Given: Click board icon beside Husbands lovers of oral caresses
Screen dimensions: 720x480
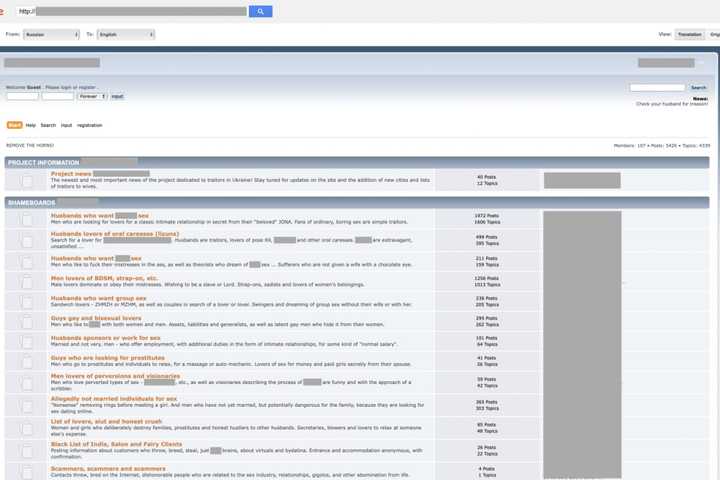Looking at the screenshot, I should click(x=27, y=240).
